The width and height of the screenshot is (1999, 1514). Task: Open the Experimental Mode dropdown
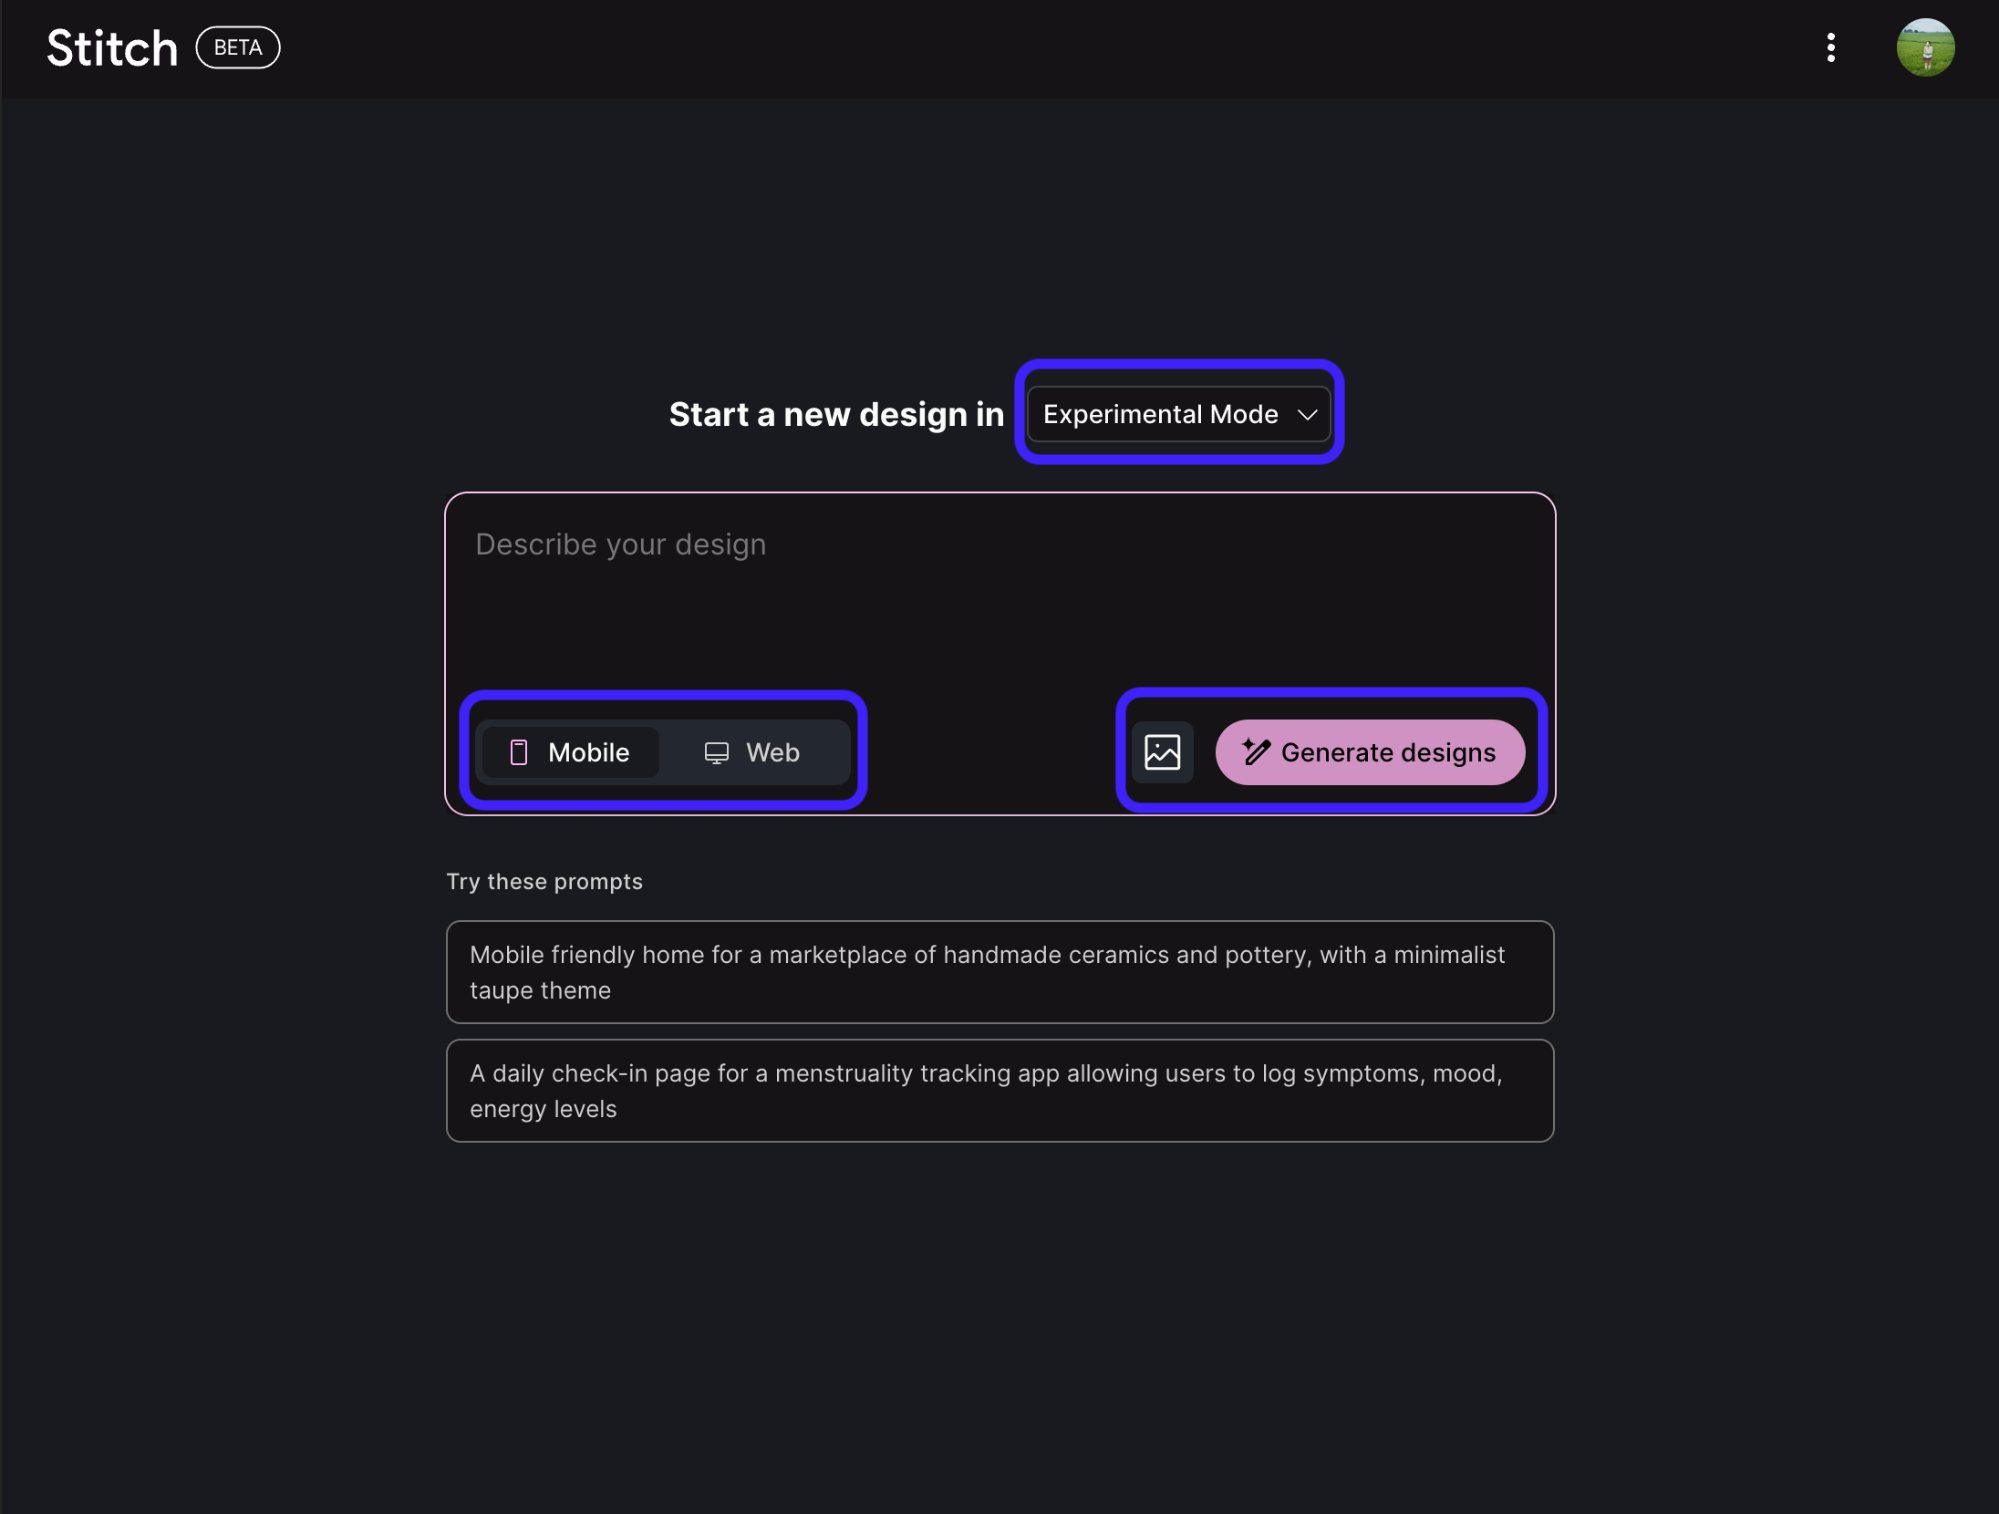coord(1162,414)
